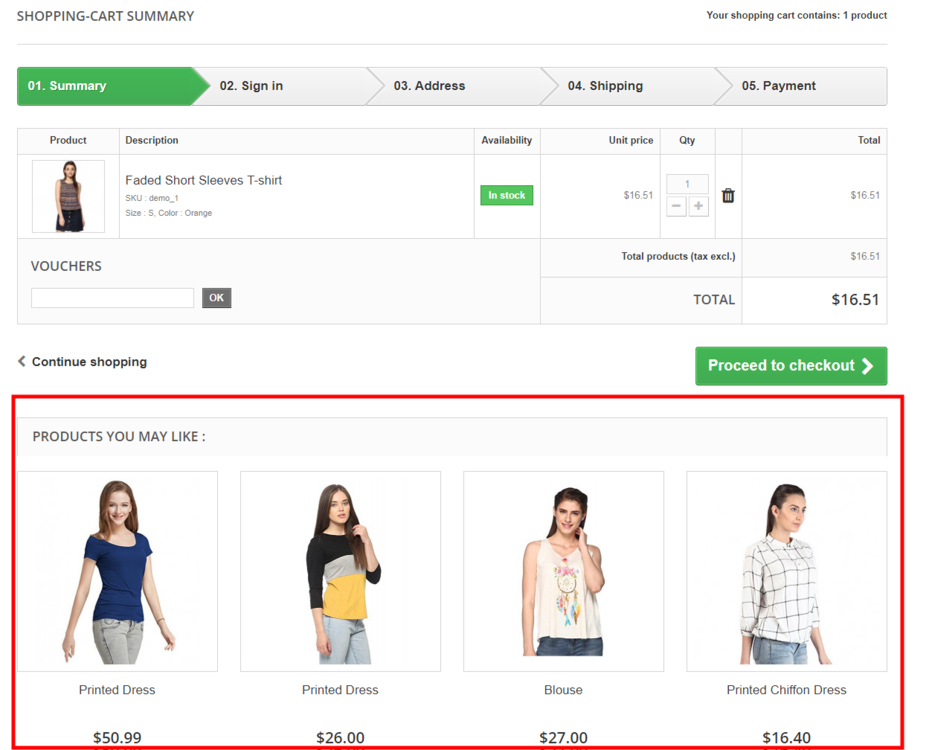
Task: Click the arrow icon on Proceed to checkout
Action: (869, 366)
